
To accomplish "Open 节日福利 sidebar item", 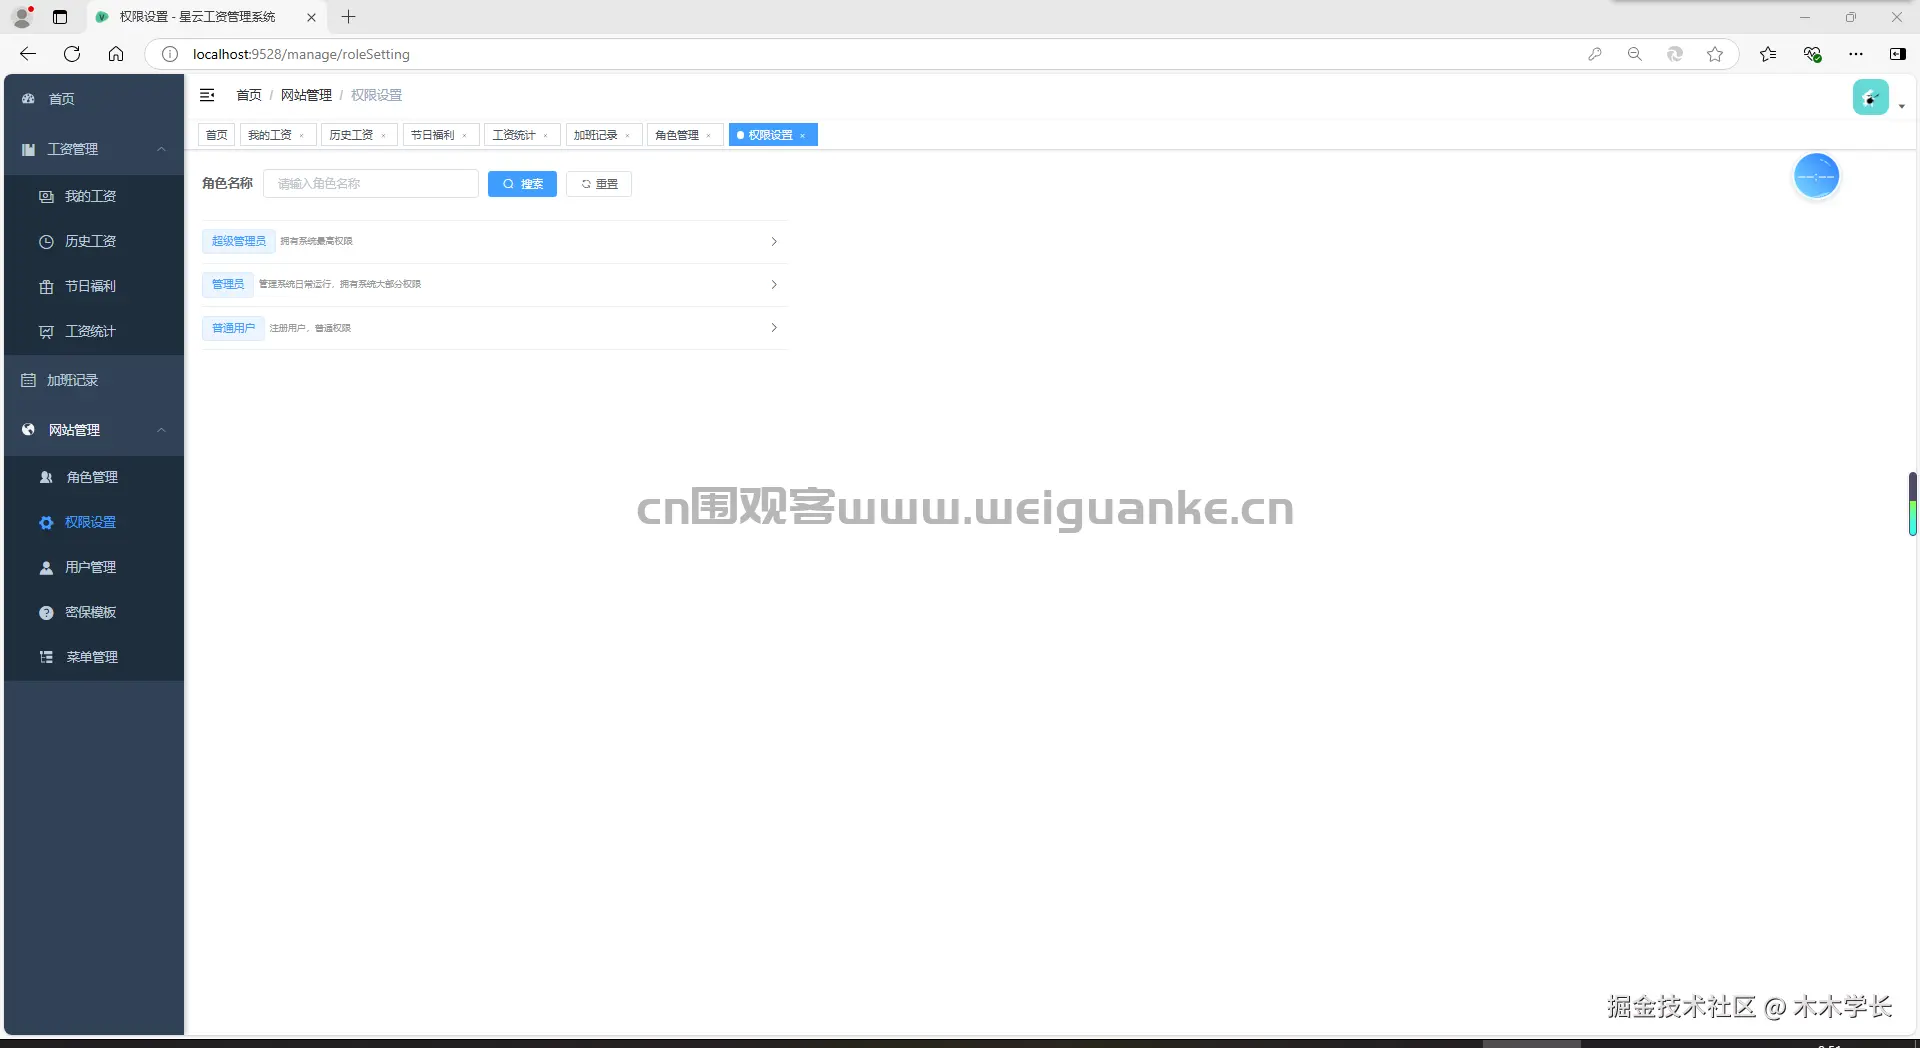I will point(94,286).
